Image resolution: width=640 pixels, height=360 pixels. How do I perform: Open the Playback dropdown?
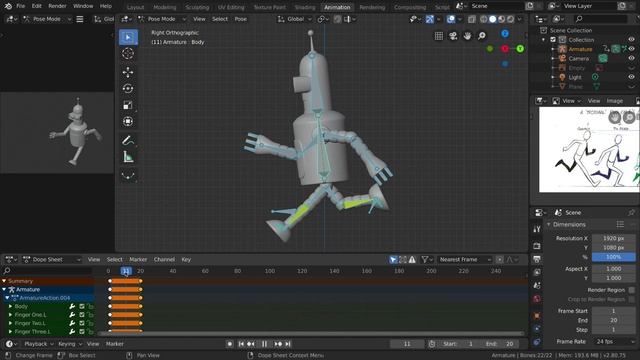(x=39, y=344)
